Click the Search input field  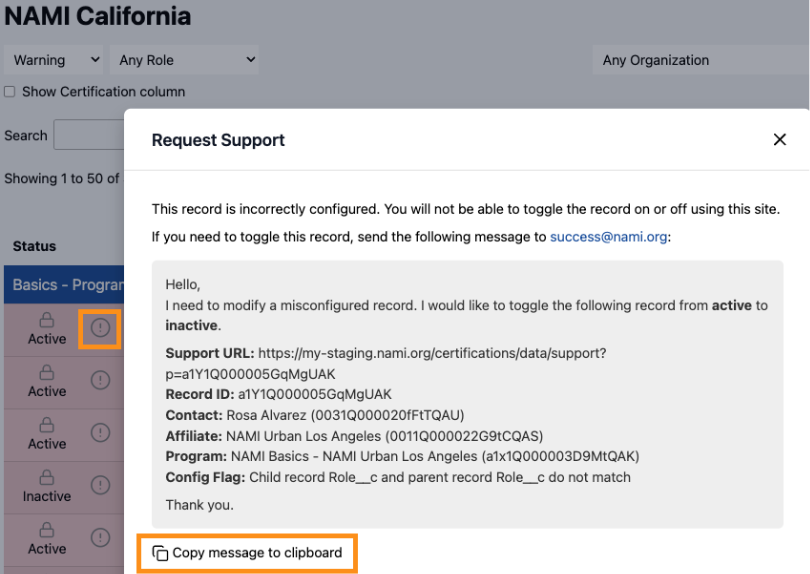pos(89,135)
